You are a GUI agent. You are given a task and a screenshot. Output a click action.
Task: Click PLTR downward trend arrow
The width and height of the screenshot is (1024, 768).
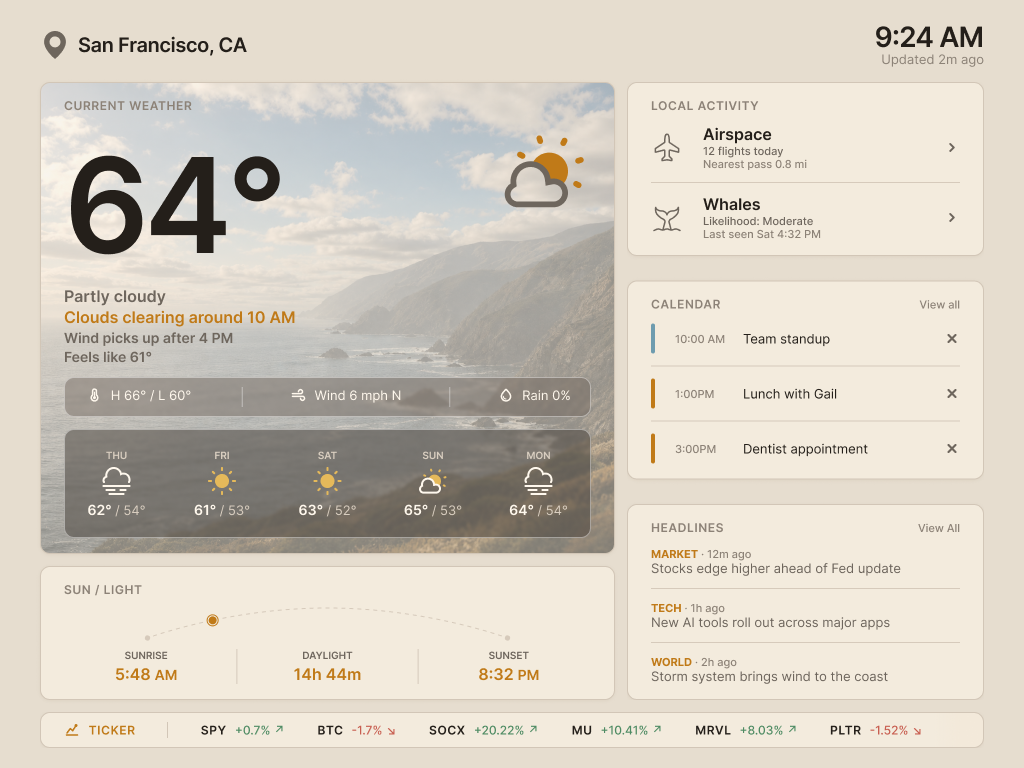point(918,731)
